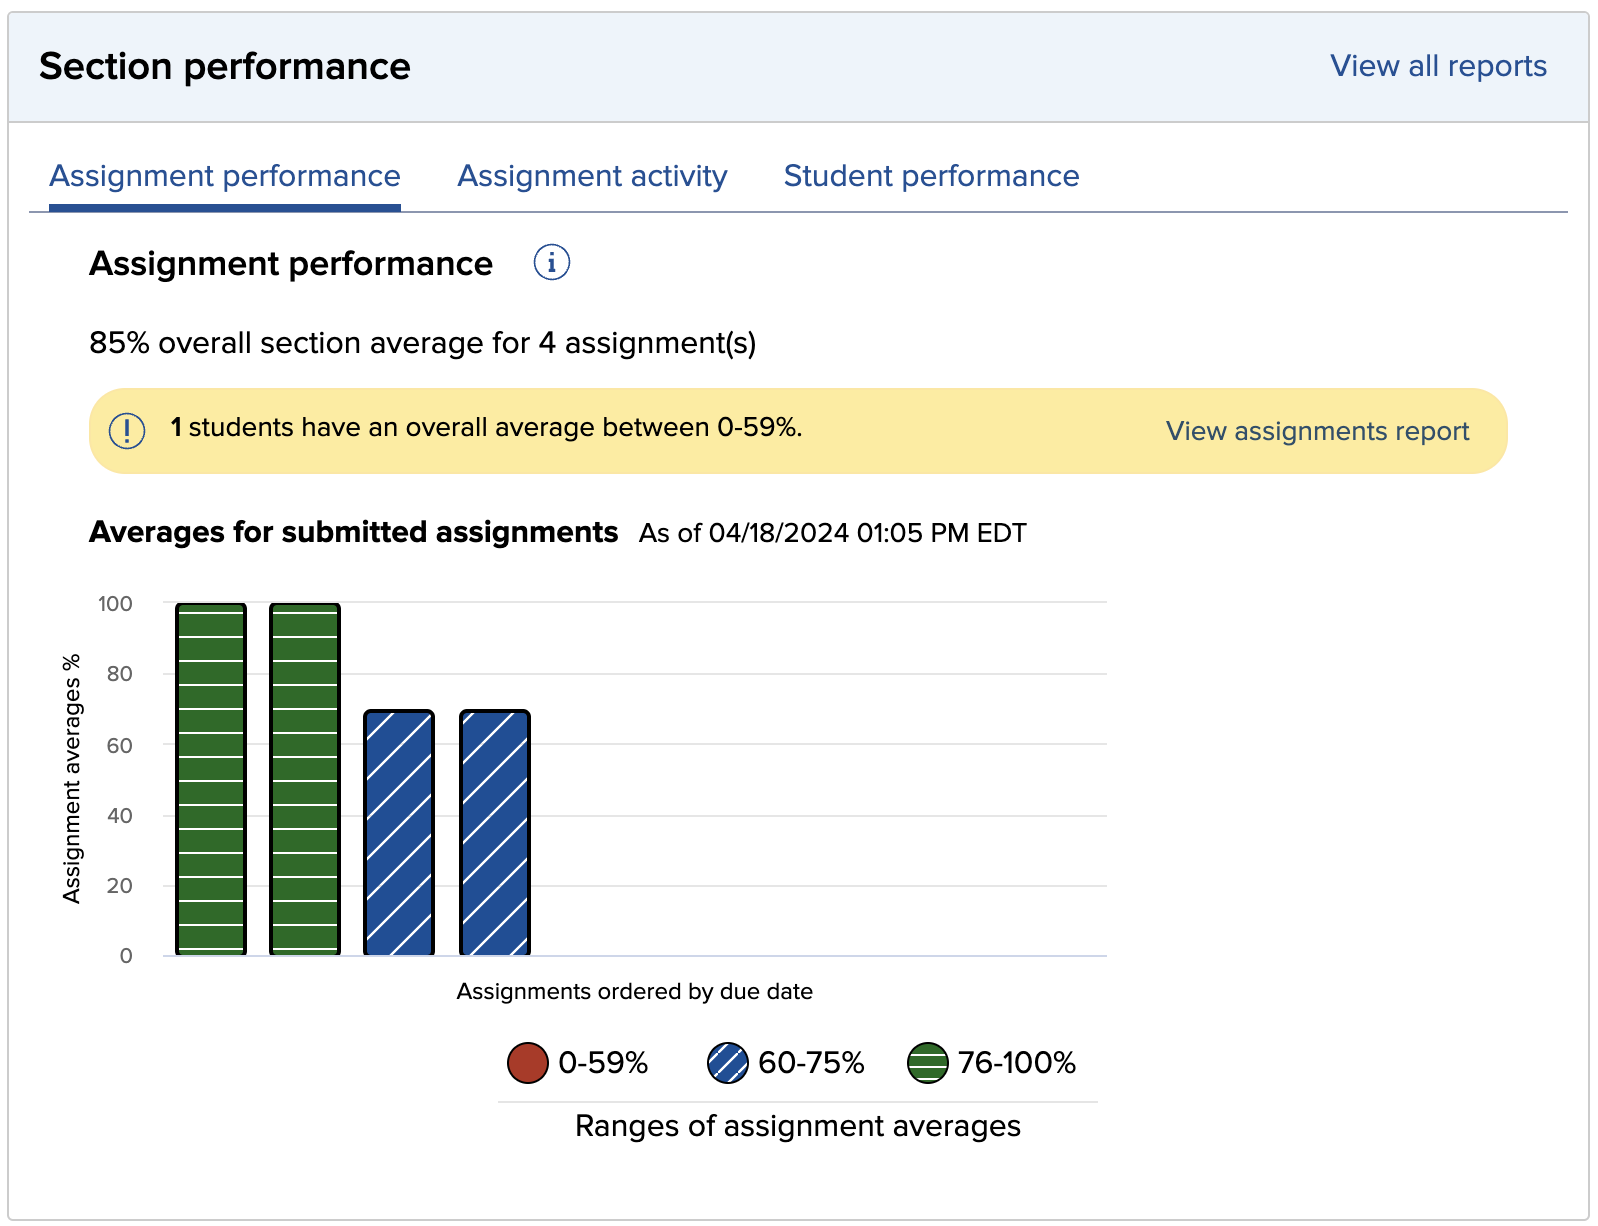This screenshot has width=1598, height=1226.
Task: Click the blue striped 60-75% legend circle
Action: click(727, 1063)
